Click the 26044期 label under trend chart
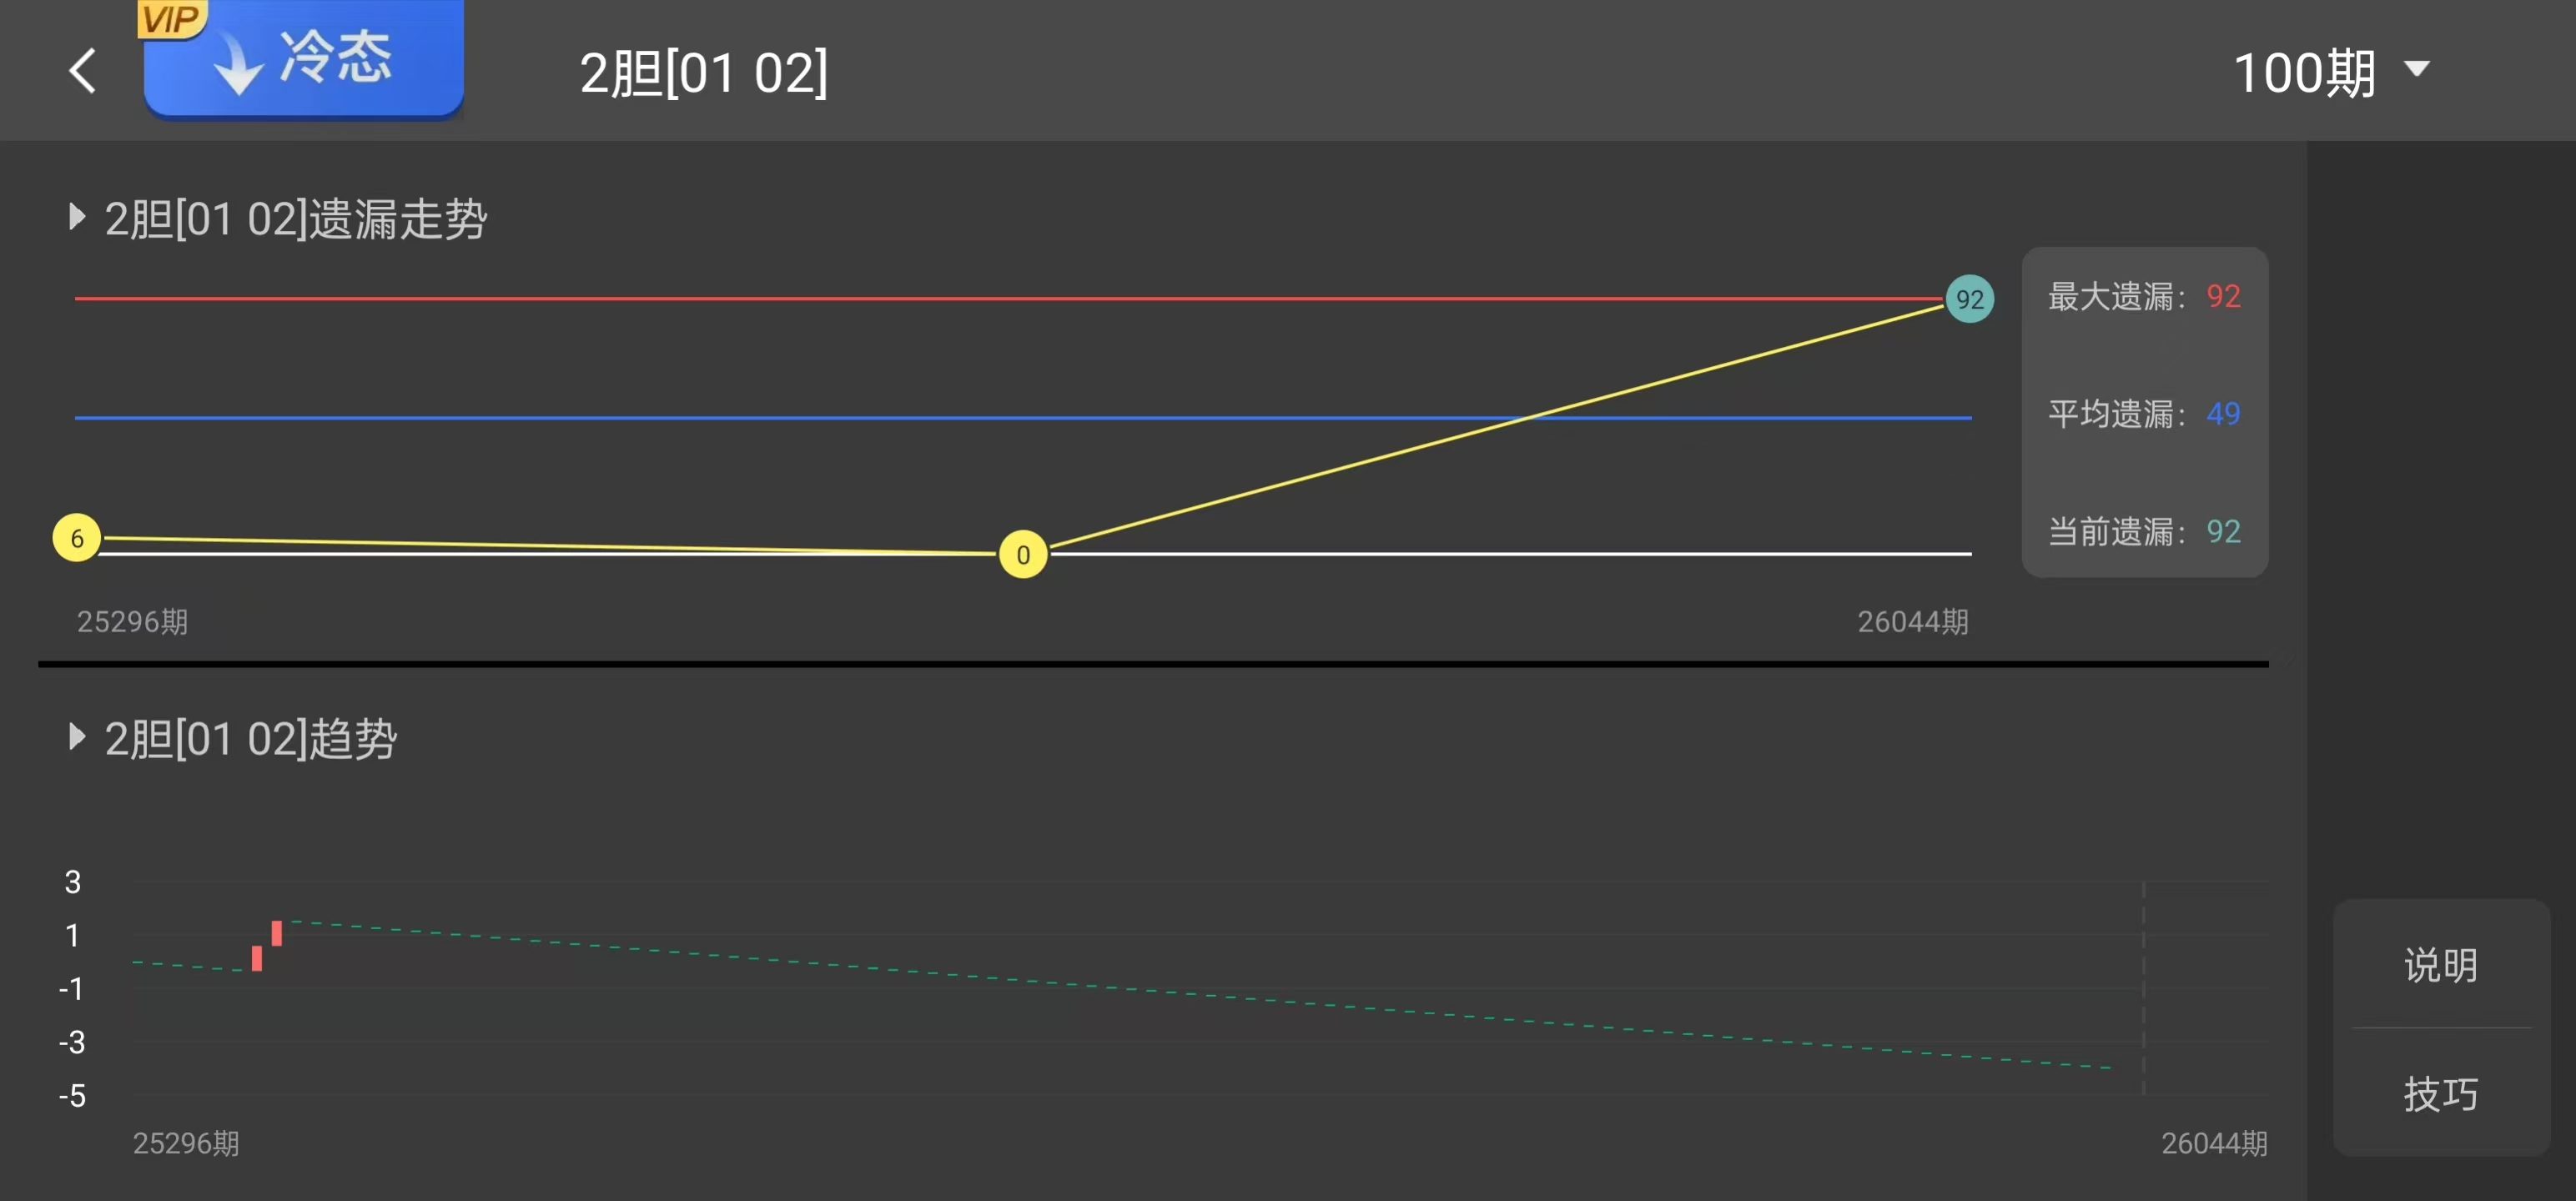This screenshot has width=2576, height=1201. [x=2213, y=1143]
